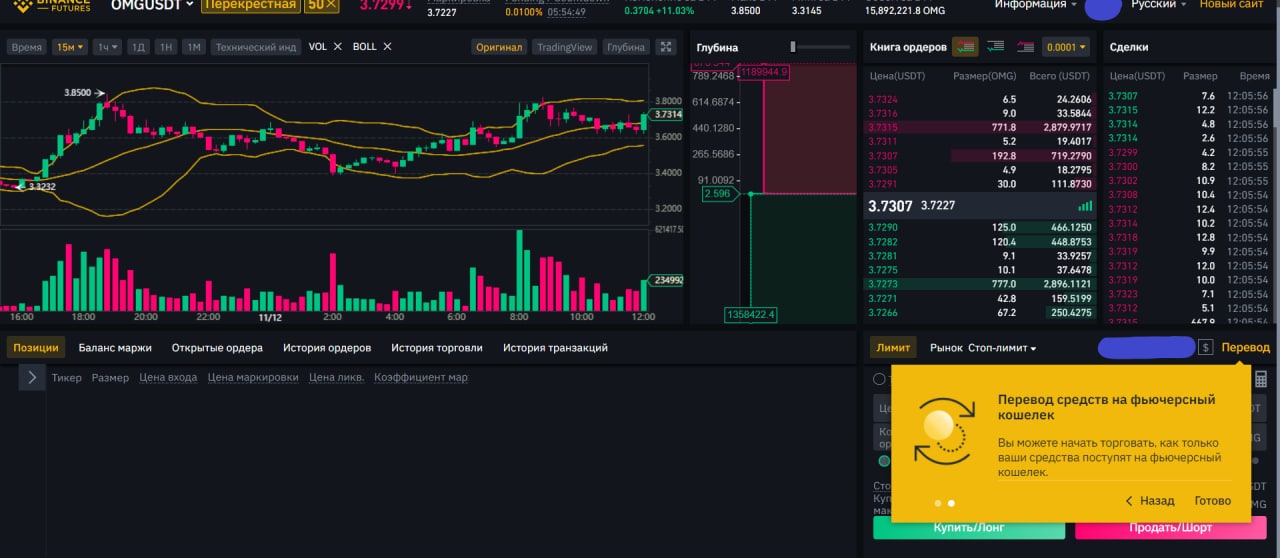The image size is (1280, 558).
Task: Open the Позиции tab
Action: pyautogui.click(x=36, y=348)
